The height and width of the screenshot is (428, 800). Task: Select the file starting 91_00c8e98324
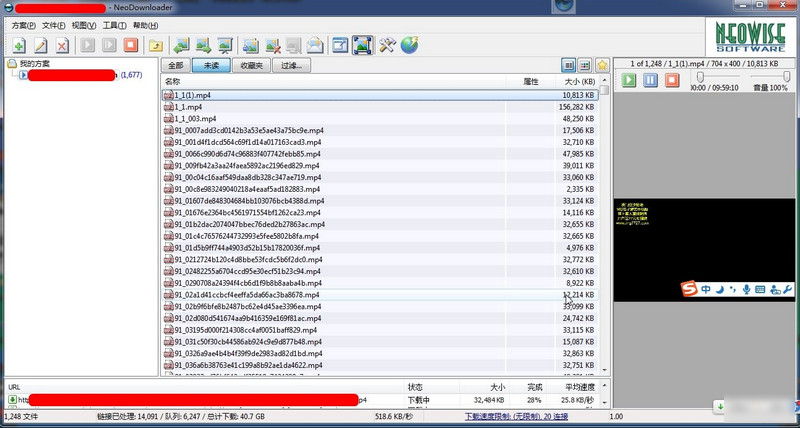point(380,189)
